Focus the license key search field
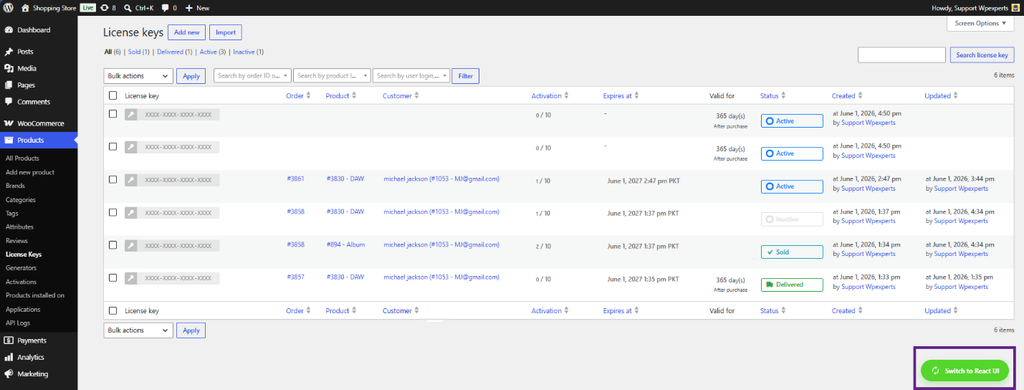 coord(902,55)
